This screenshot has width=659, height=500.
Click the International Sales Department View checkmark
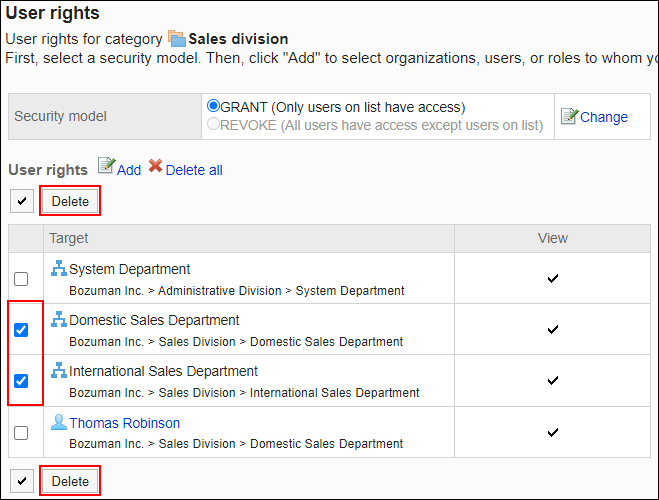point(553,380)
